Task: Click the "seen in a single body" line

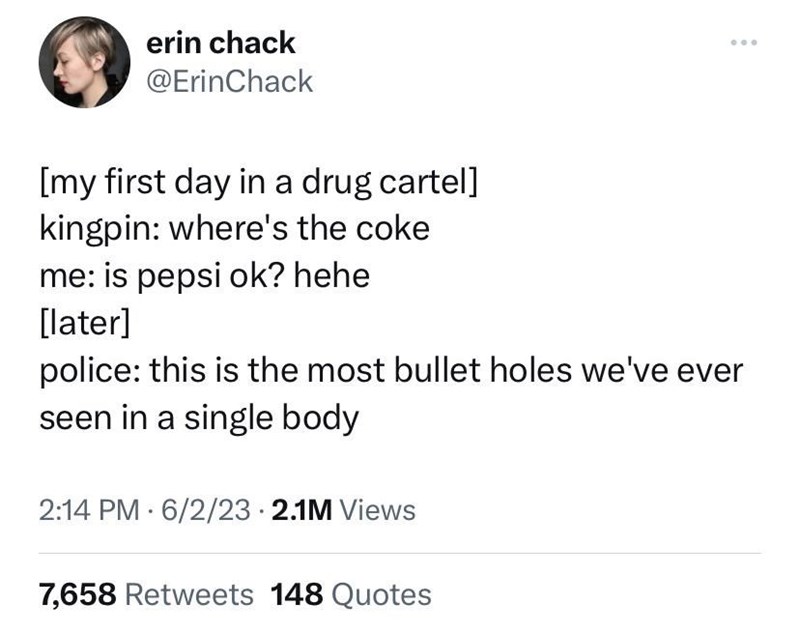Action: click(x=198, y=416)
